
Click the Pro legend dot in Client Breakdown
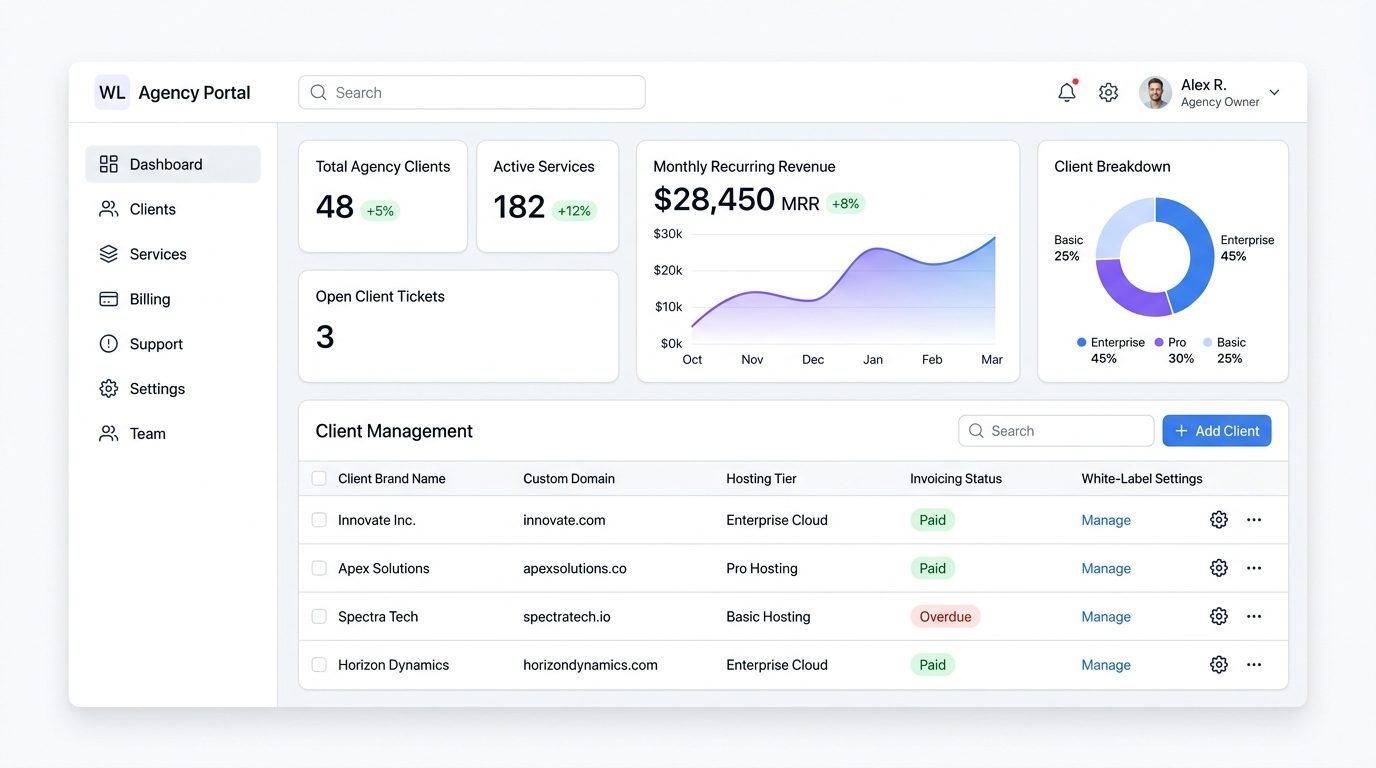[1159, 342]
